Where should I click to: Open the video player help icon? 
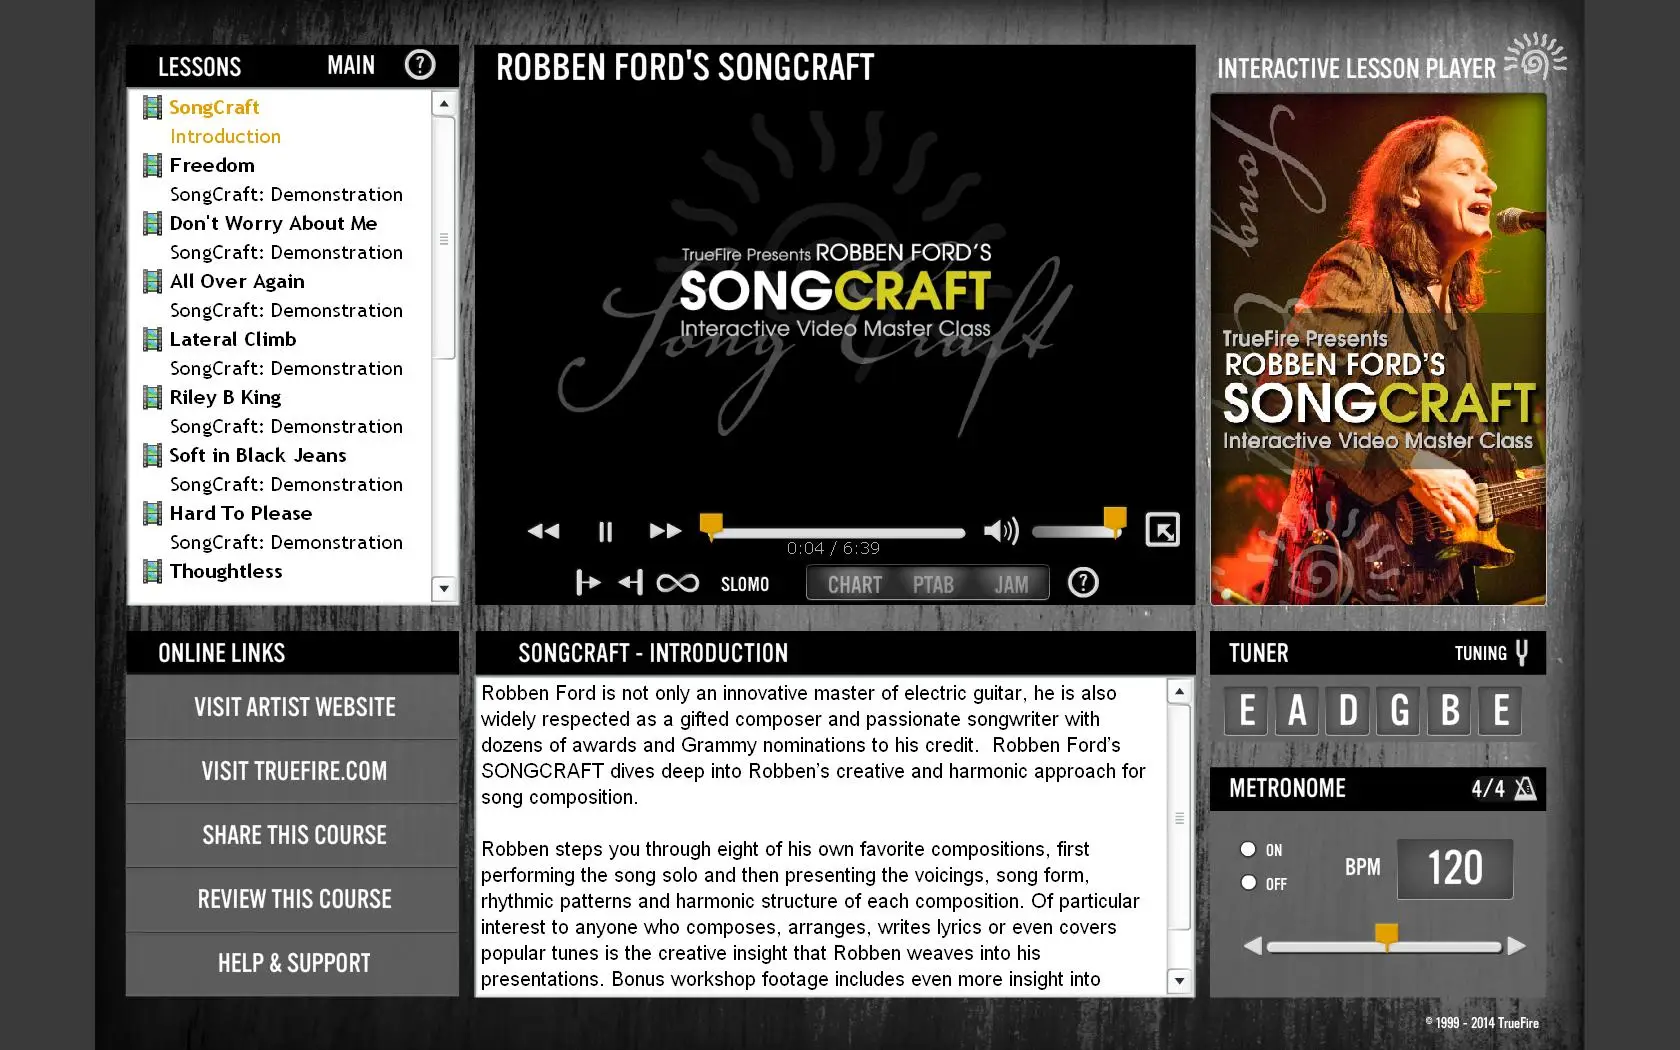(1082, 582)
